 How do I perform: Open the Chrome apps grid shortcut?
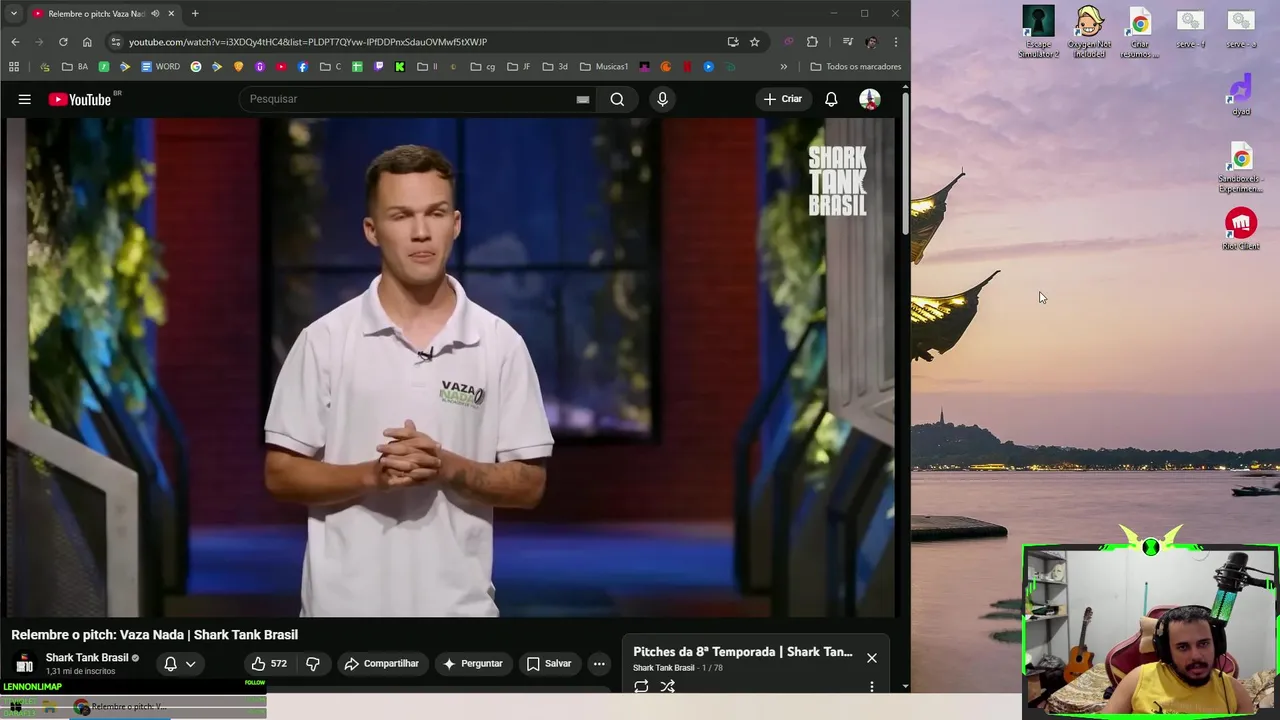tap(14, 67)
